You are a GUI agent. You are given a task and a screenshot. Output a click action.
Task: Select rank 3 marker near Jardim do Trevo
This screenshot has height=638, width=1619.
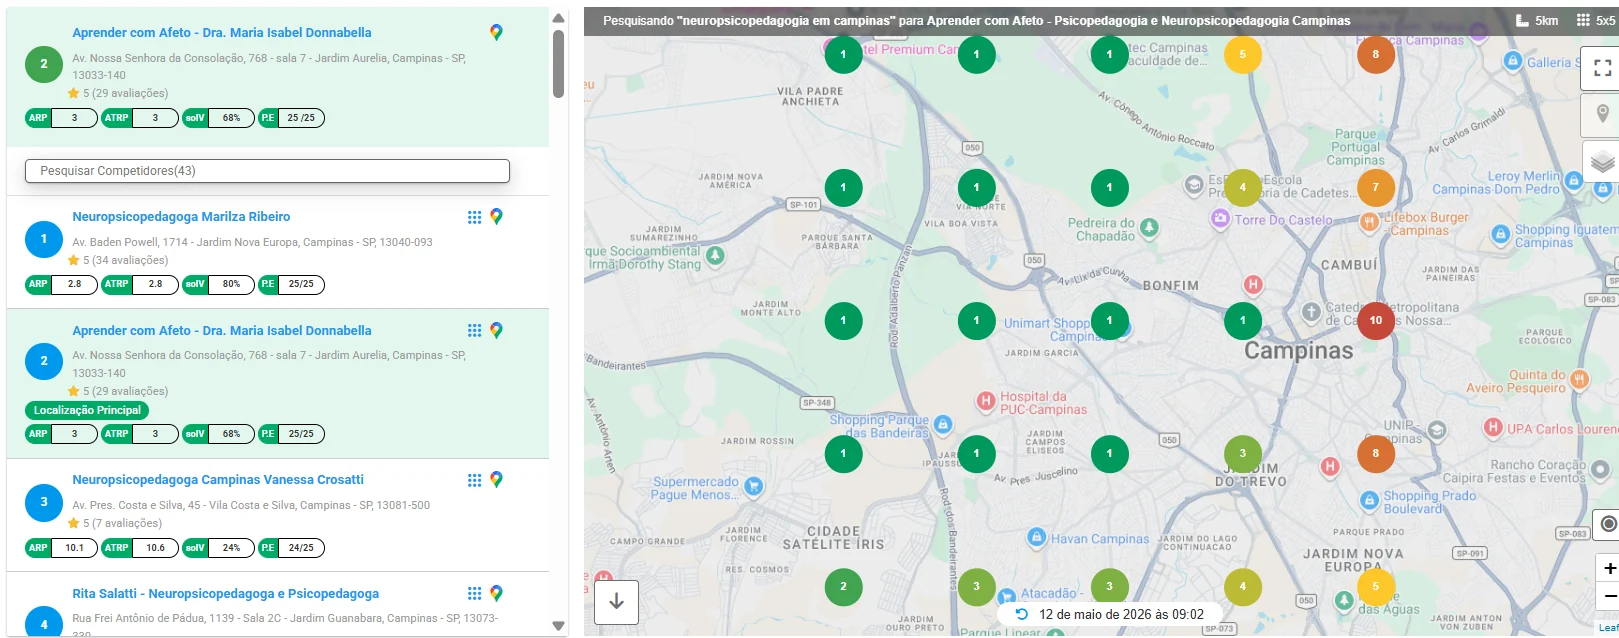click(x=1243, y=454)
